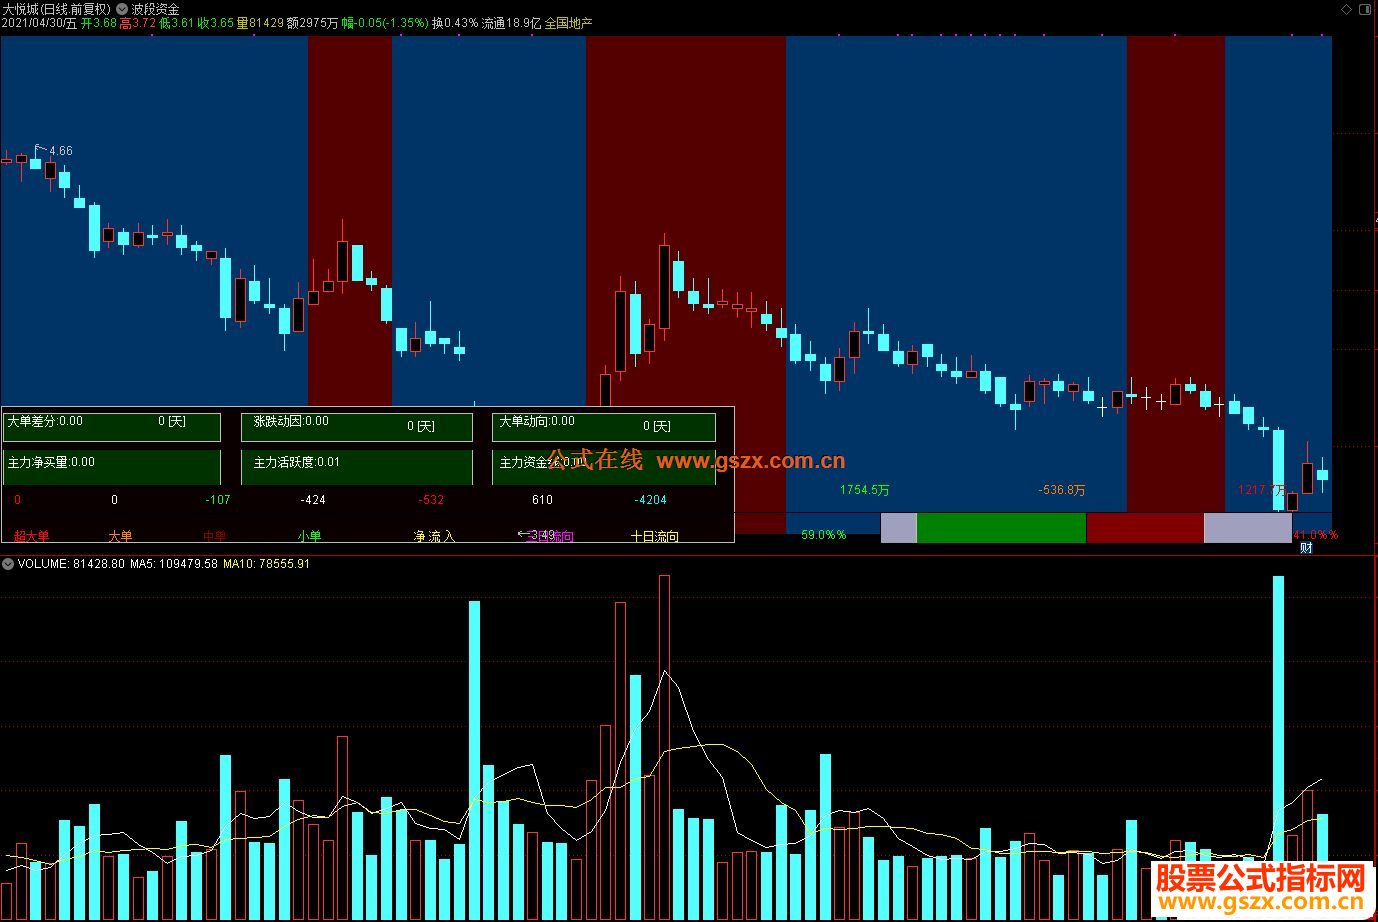Viewport: 1378px width, 922px height.
Task: Select the 全国地产 sector label
Action: [568, 23]
